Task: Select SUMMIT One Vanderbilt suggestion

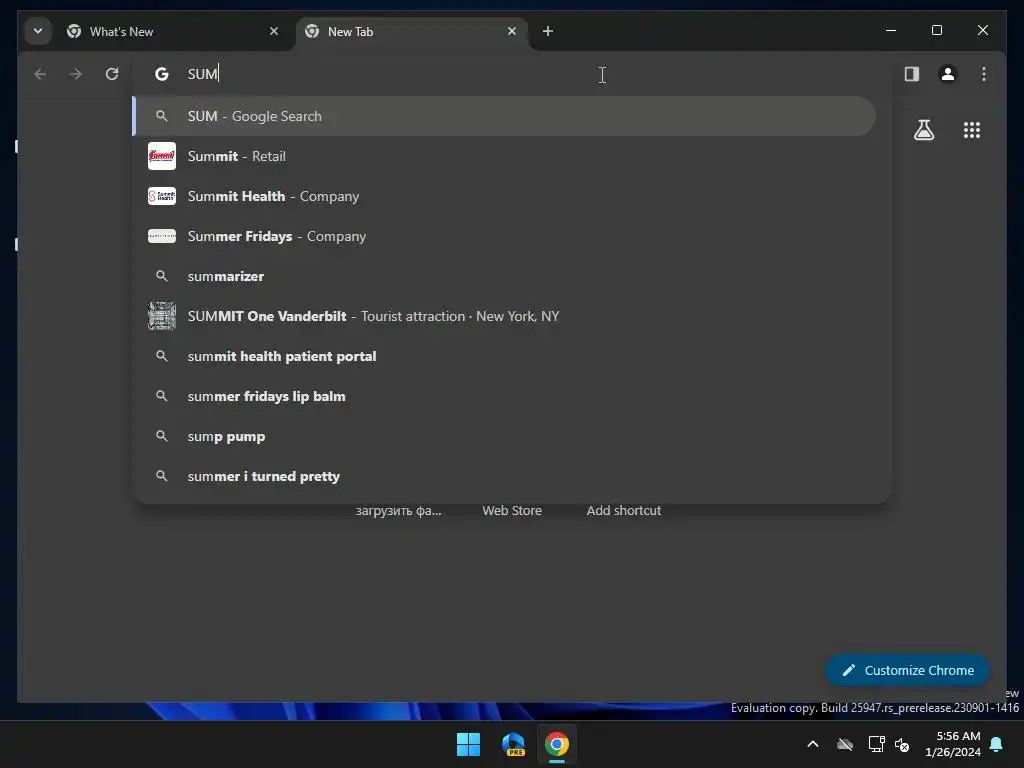Action: click(504, 316)
